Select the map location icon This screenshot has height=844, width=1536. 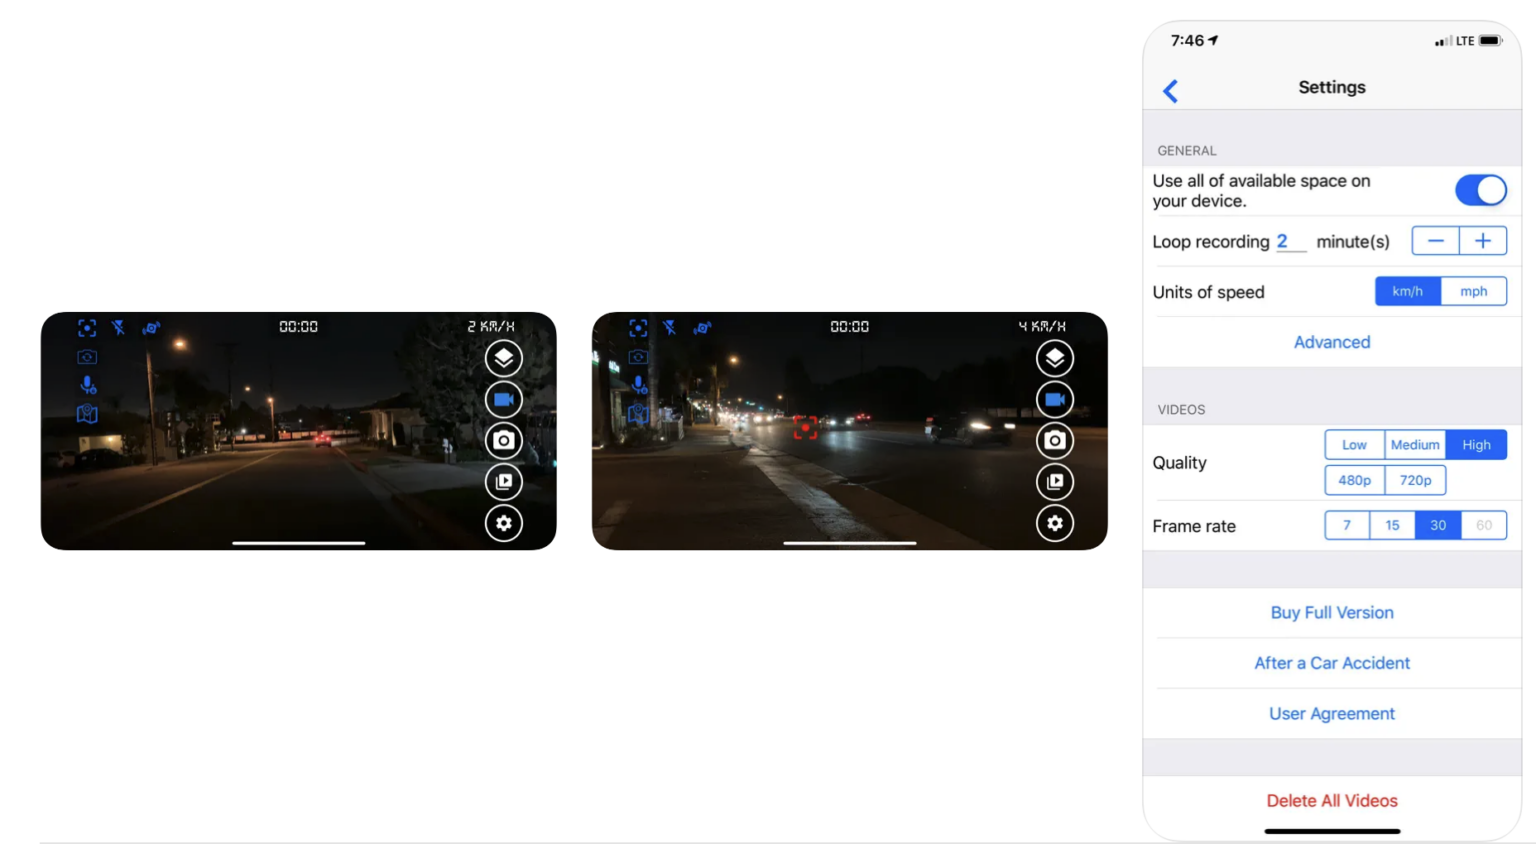(x=87, y=413)
